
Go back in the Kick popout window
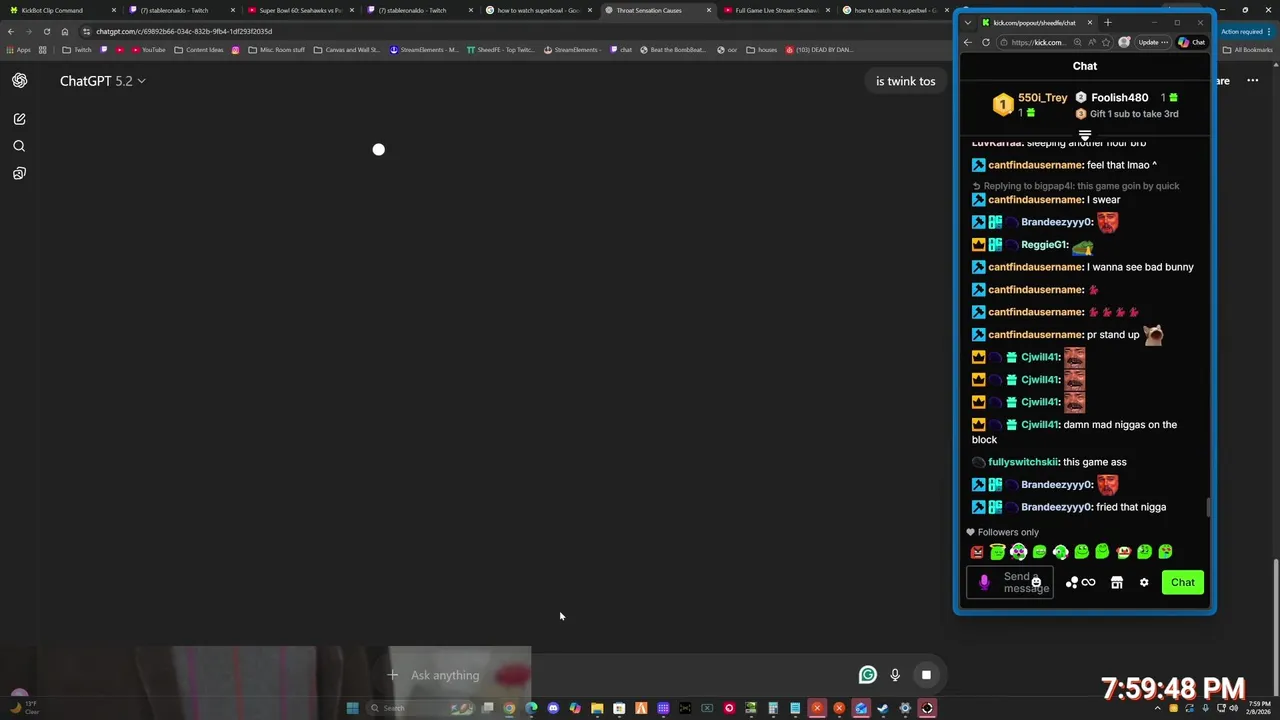click(x=967, y=42)
